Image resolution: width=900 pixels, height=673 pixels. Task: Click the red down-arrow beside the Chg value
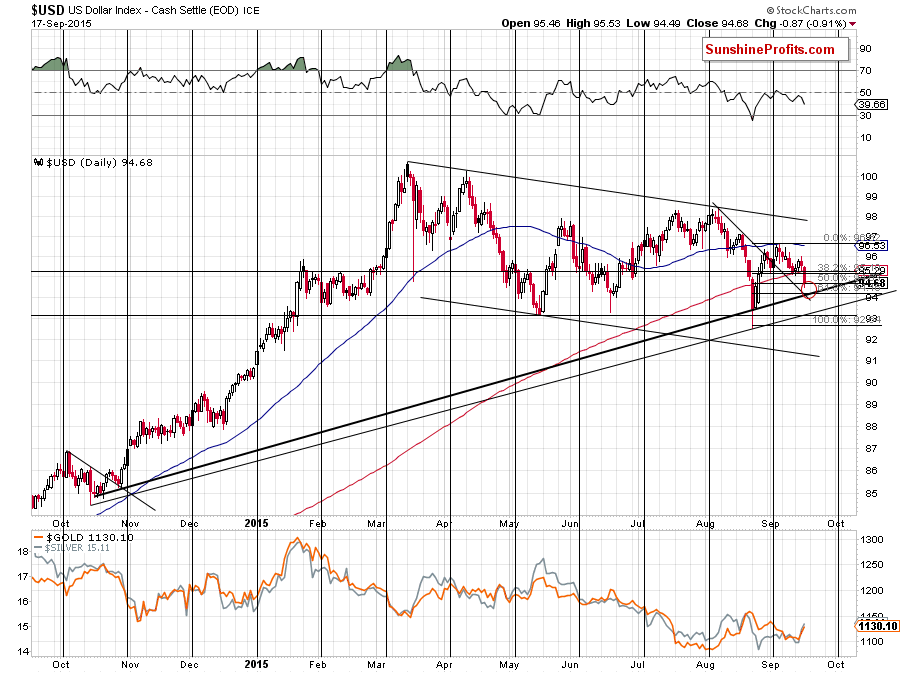click(x=852, y=24)
